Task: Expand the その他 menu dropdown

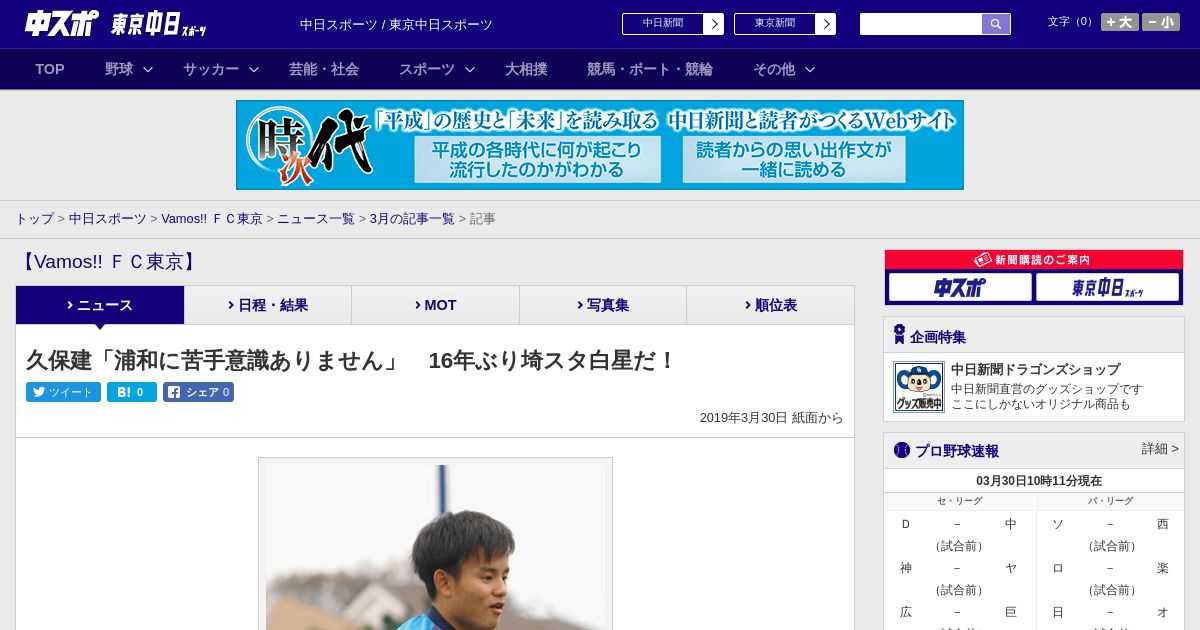Action: [x=784, y=69]
